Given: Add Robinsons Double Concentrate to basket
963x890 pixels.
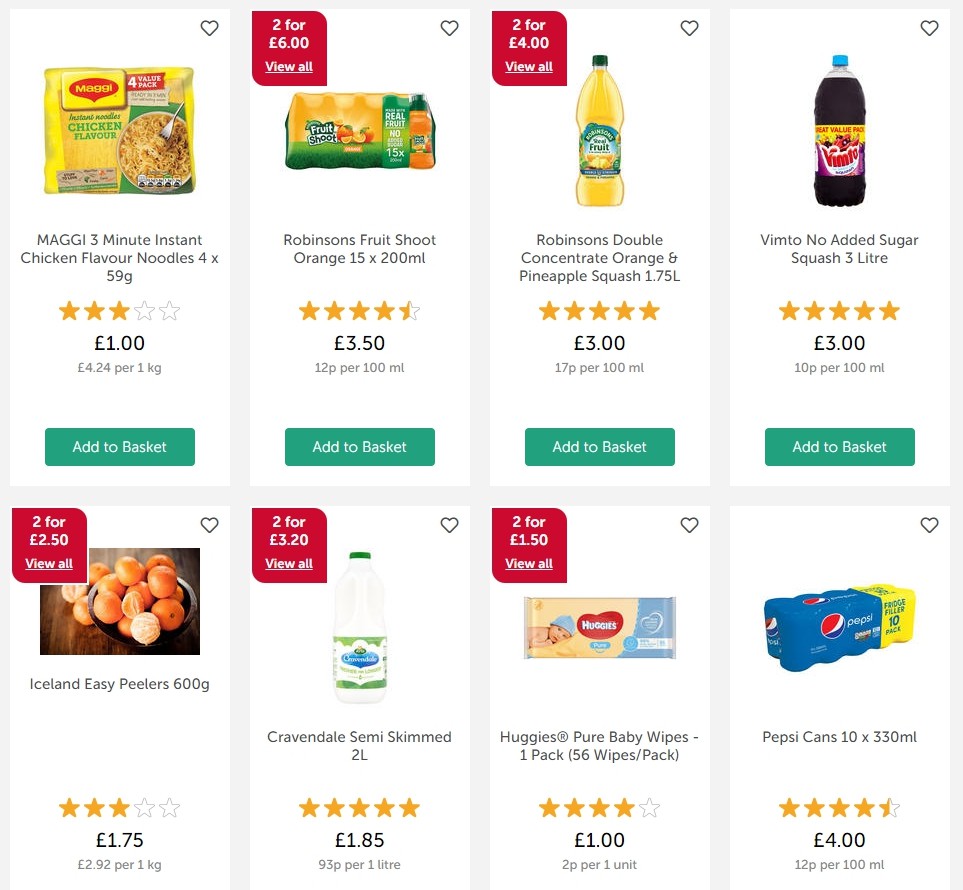Looking at the screenshot, I should (x=599, y=447).
